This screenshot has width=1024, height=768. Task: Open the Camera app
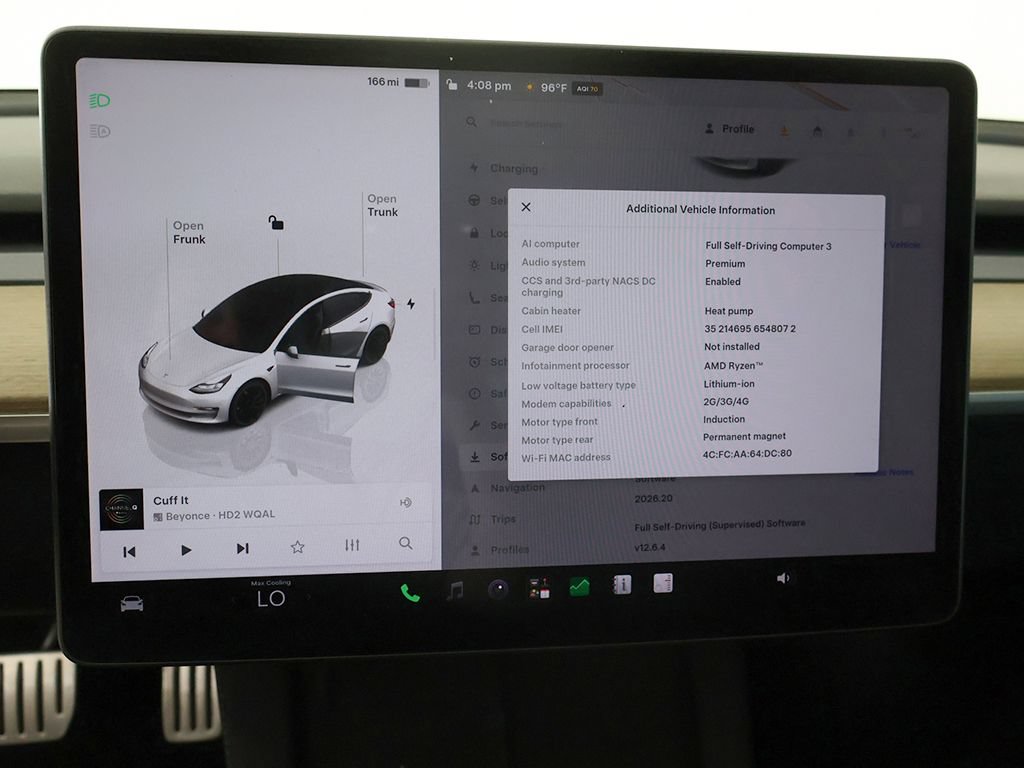coord(498,590)
